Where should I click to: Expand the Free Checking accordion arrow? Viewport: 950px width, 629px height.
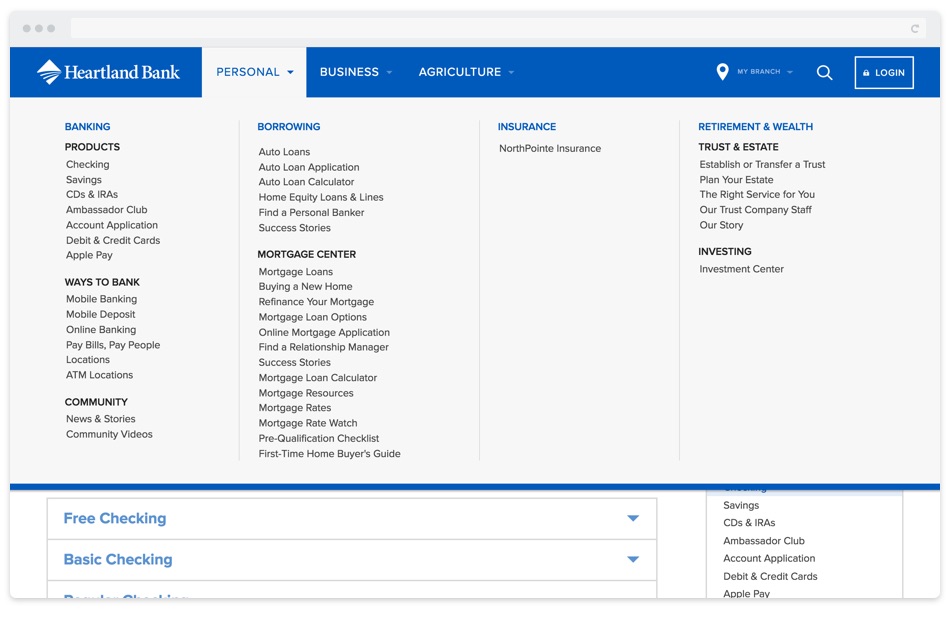(633, 518)
